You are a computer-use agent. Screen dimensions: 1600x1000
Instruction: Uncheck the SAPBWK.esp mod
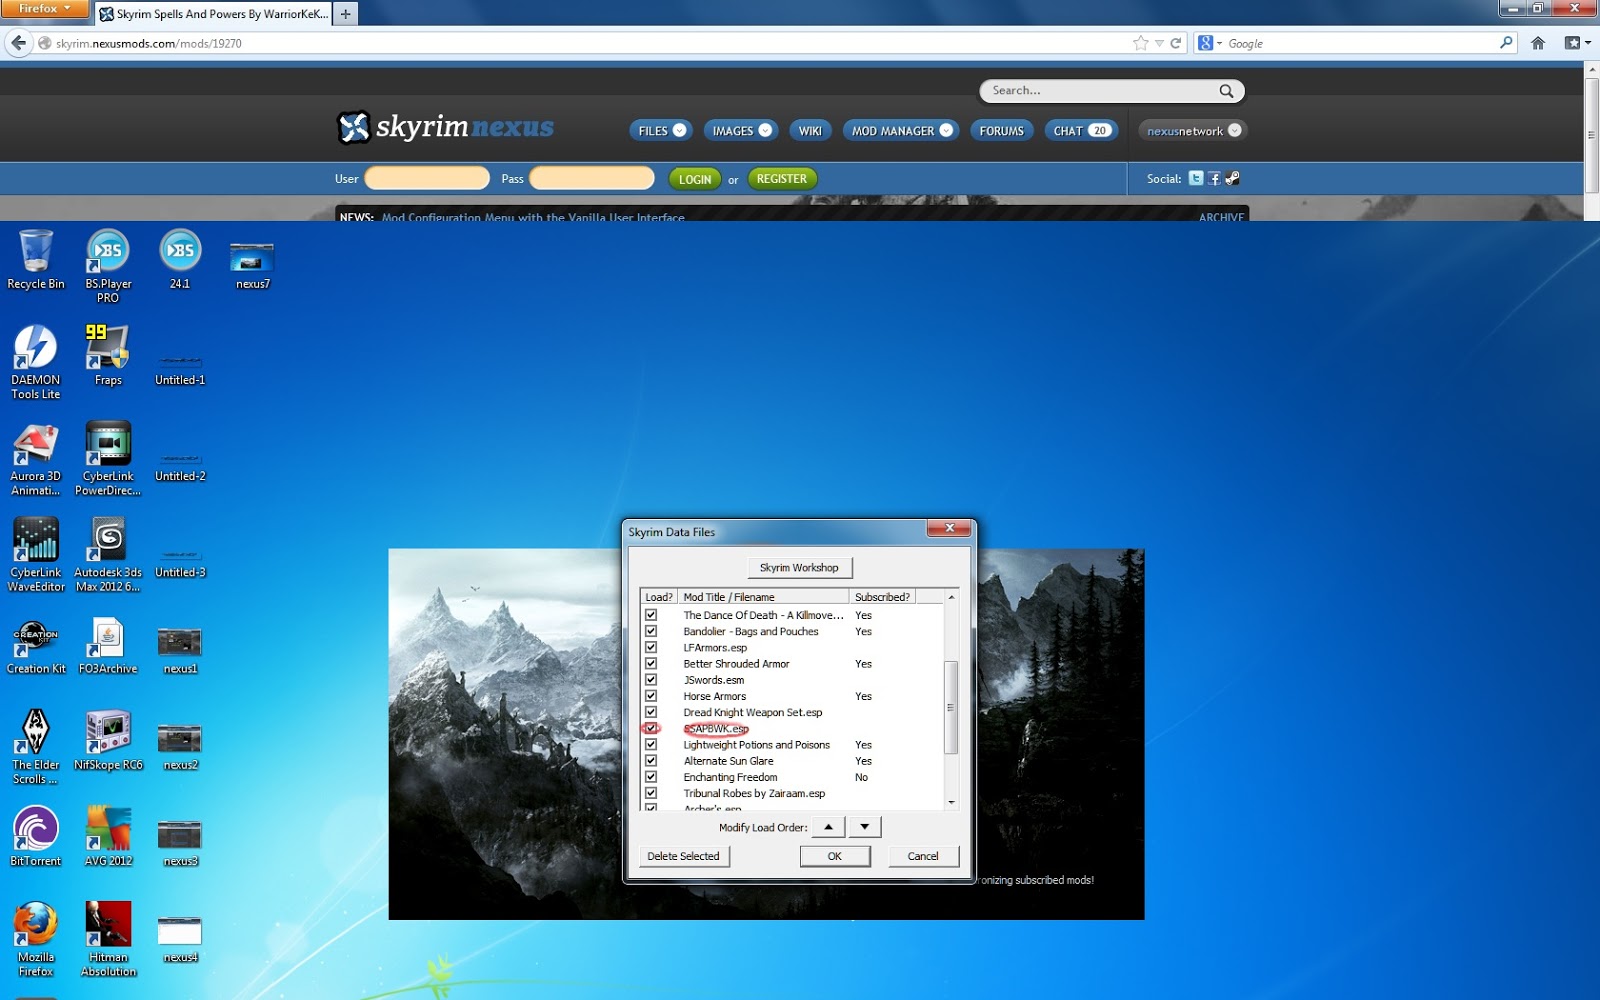point(653,729)
